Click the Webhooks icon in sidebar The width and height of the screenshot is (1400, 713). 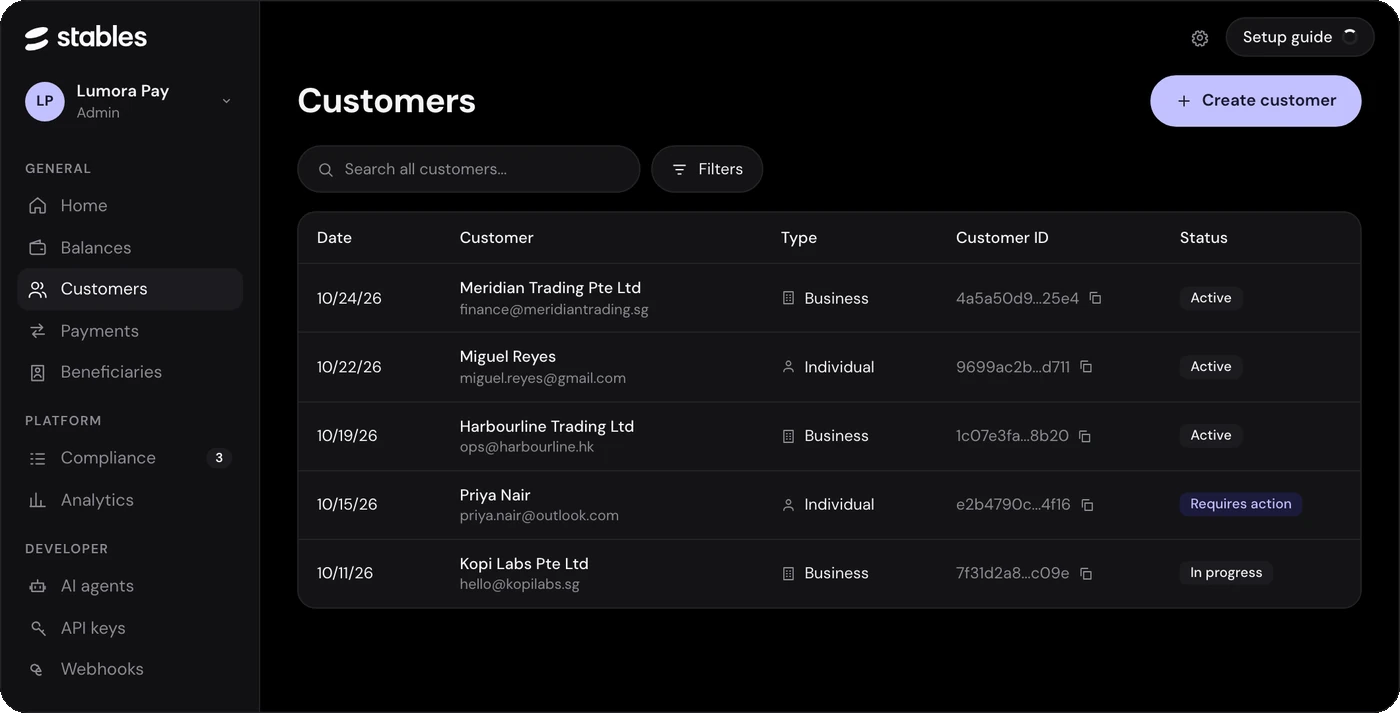pyautogui.click(x=38, y=669)
